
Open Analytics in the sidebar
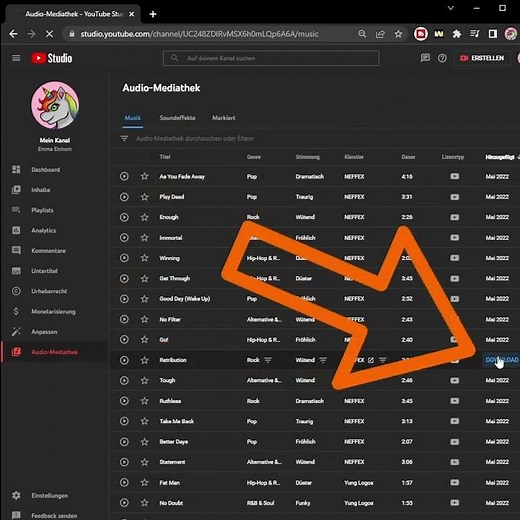[53, 230]
